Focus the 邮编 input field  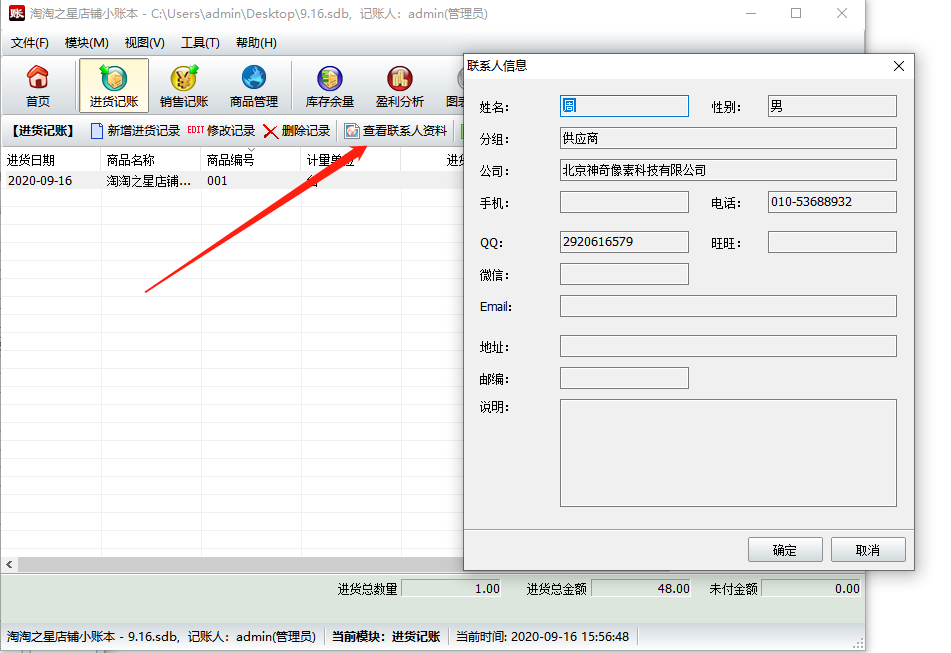624,378
